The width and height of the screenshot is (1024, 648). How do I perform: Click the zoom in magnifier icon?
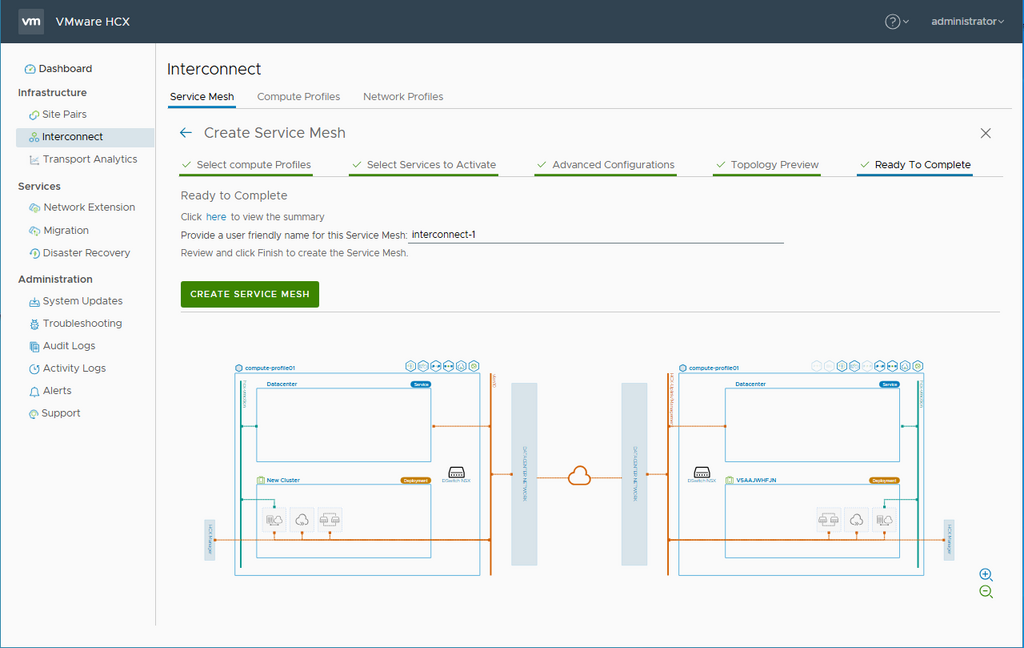tap(986, 575)
